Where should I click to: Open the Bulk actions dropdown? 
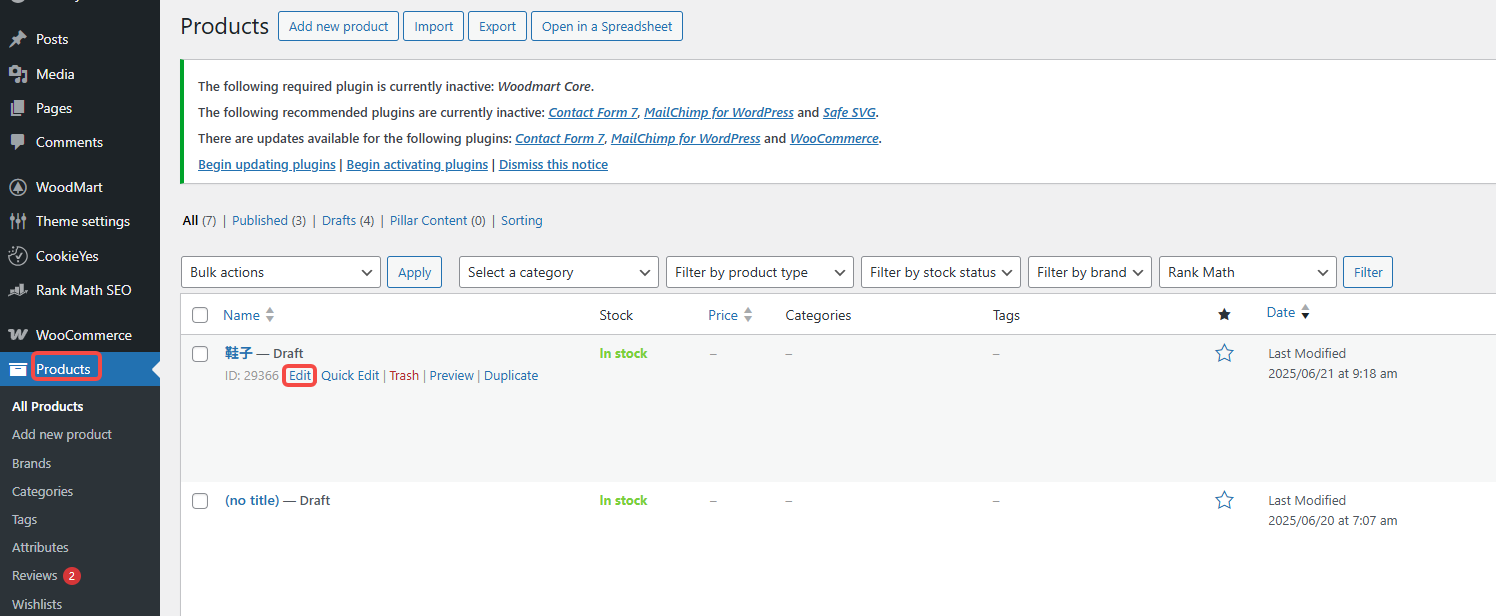(280, 271)
